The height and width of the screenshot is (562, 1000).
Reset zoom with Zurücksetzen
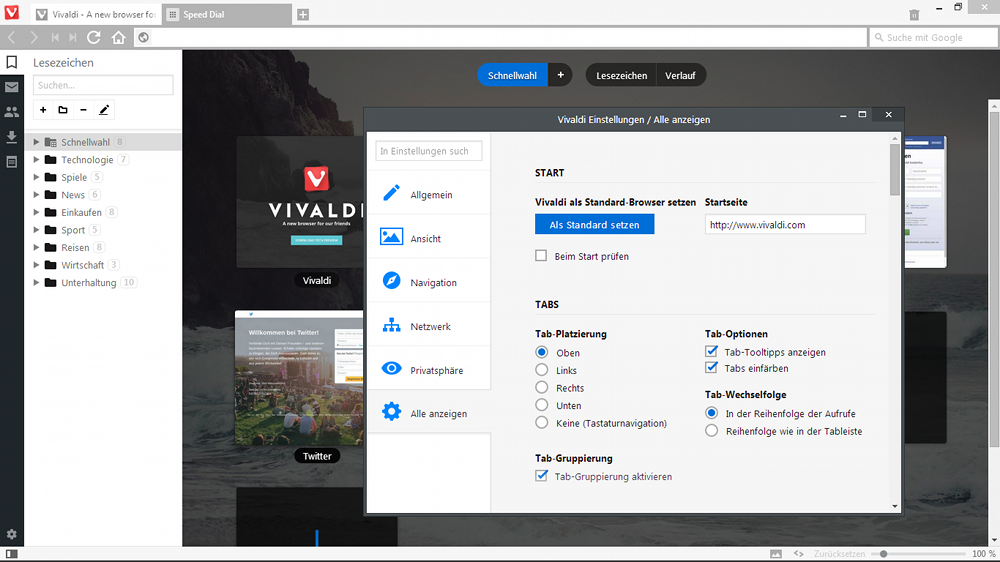pyautogui.click(x=839, y=554)
